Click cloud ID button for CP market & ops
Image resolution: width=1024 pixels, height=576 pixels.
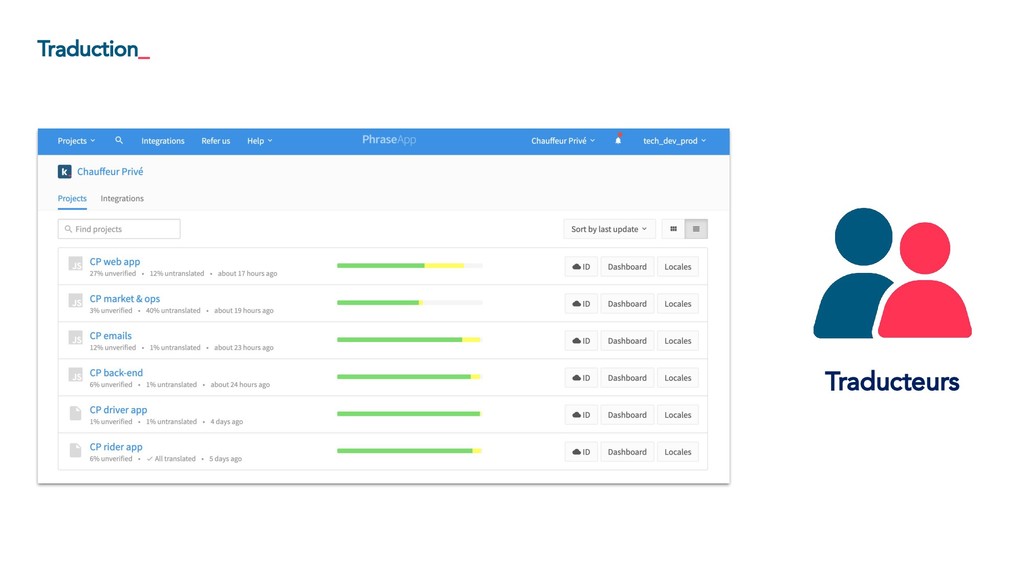coord(581,304)
